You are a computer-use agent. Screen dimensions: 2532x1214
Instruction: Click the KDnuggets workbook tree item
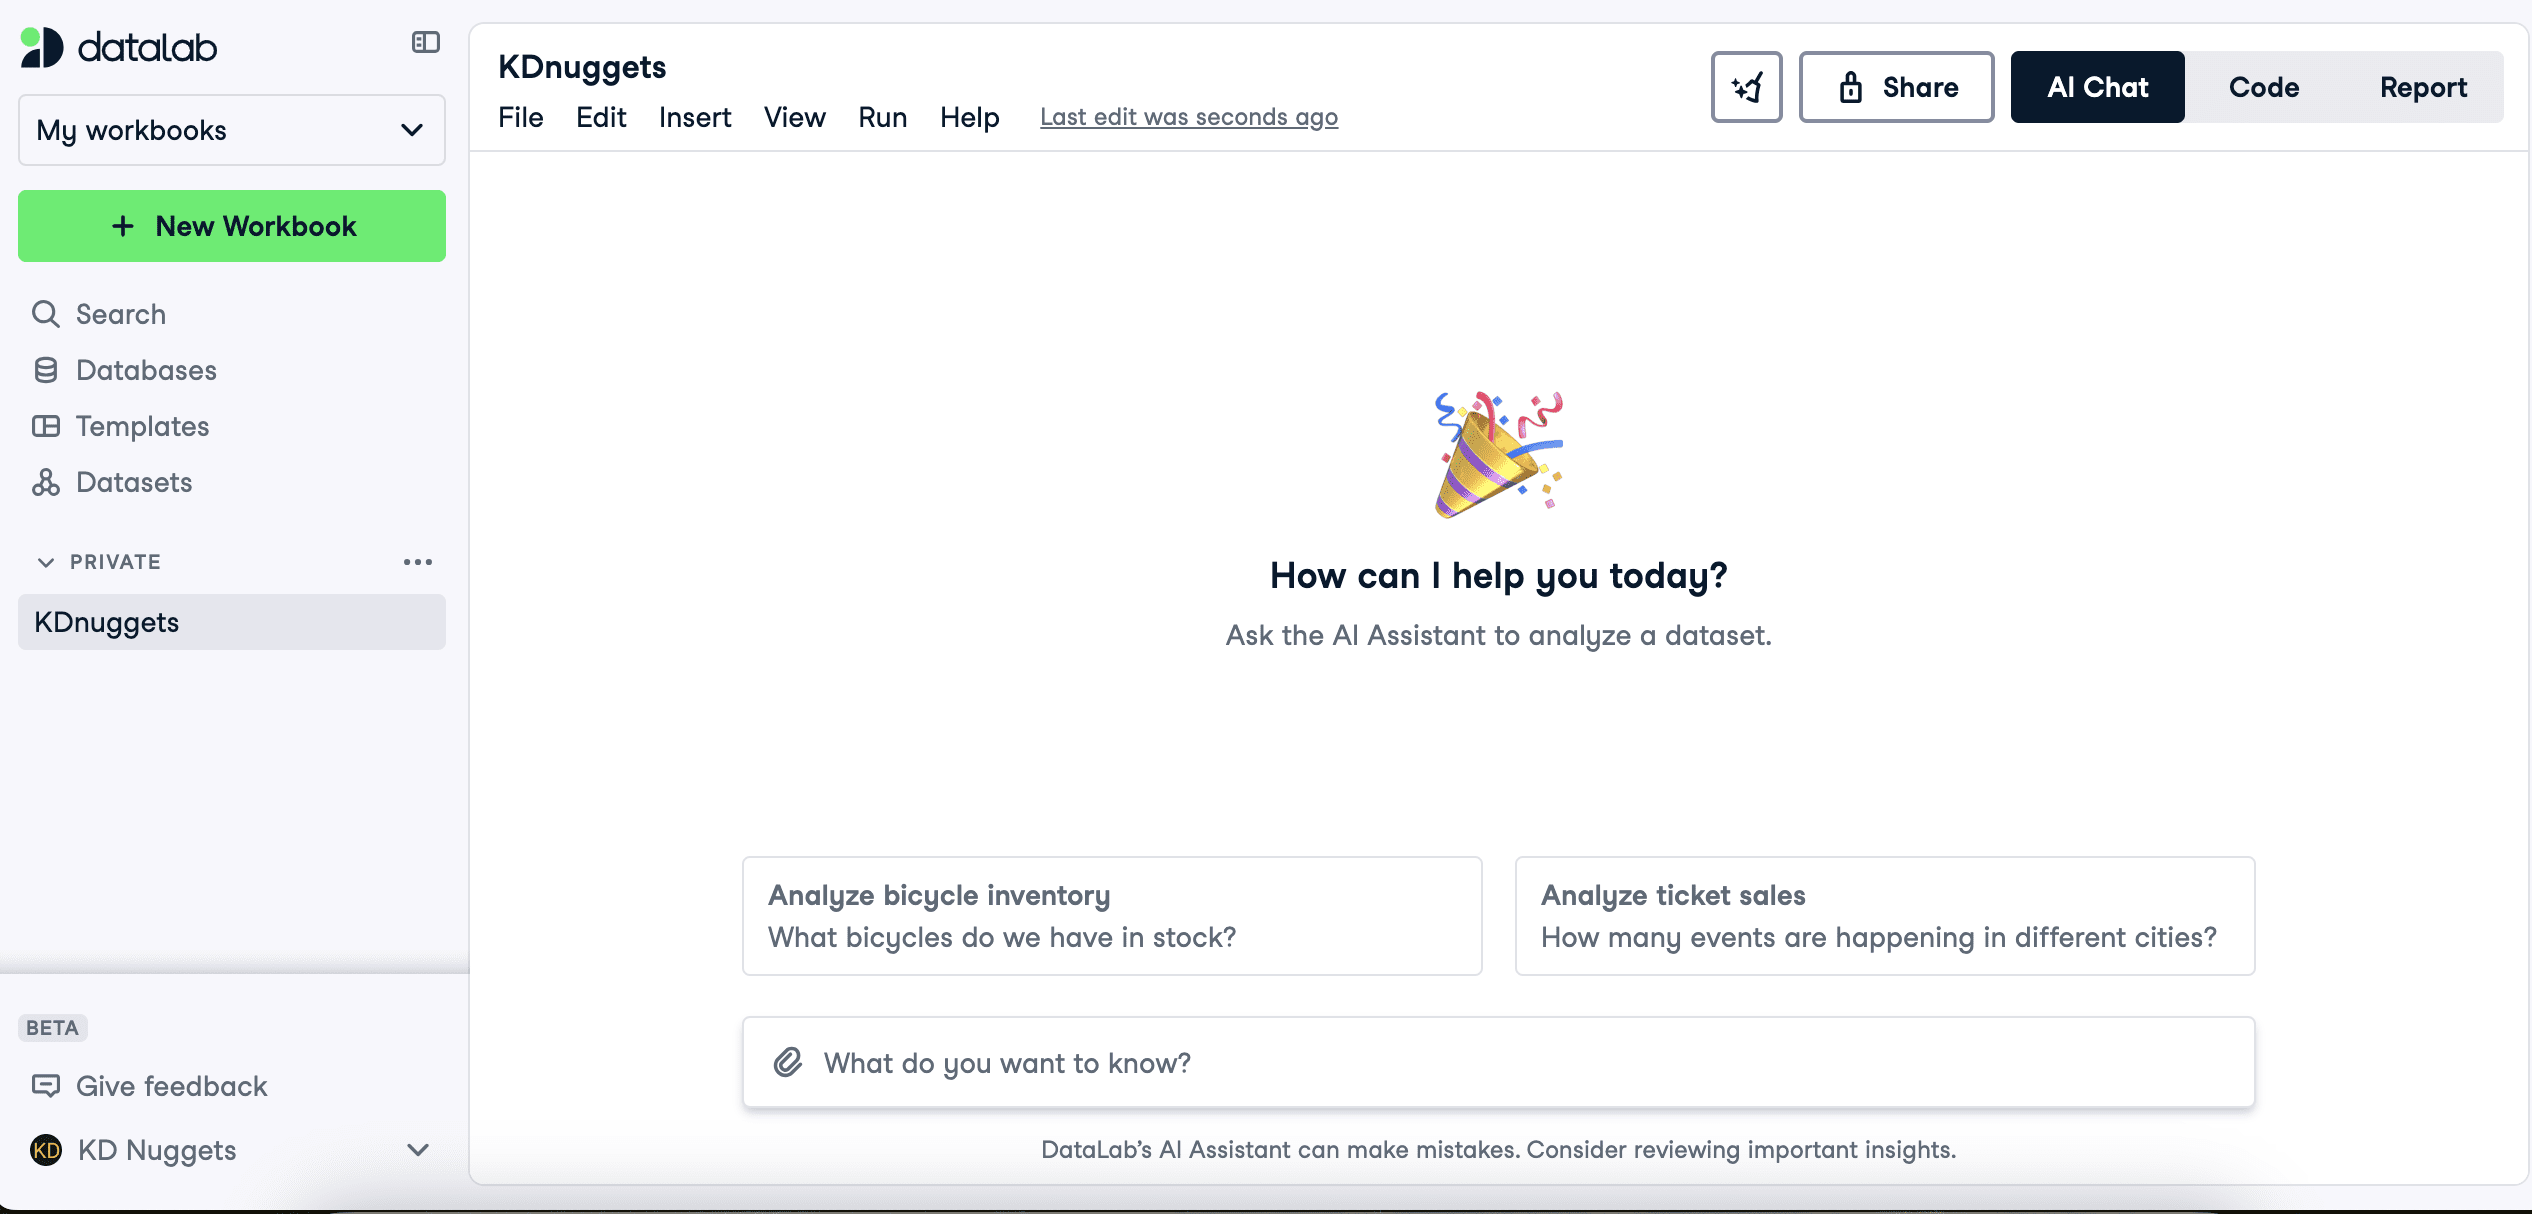(x=231, y=622)
